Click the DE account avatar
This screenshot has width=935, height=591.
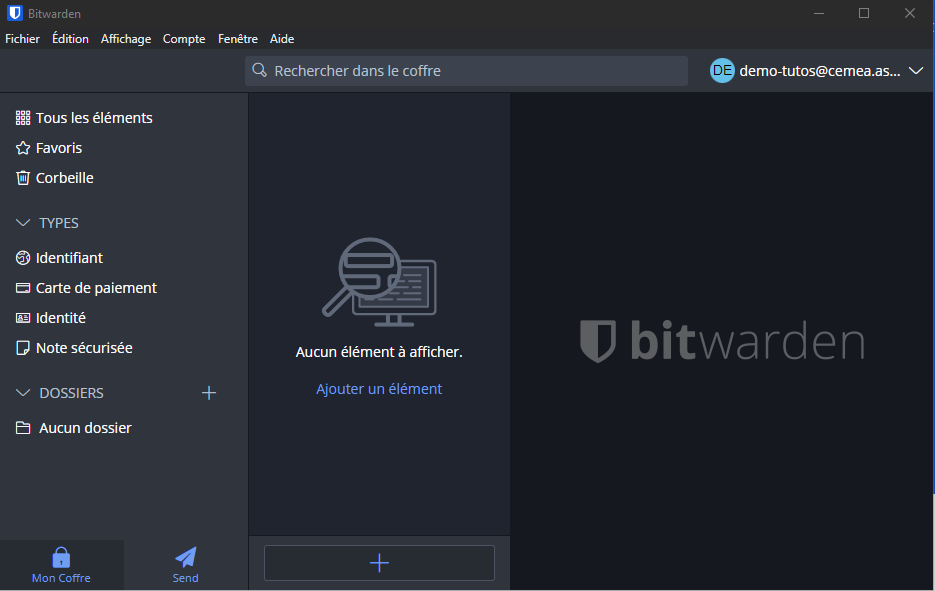point(722,70)
